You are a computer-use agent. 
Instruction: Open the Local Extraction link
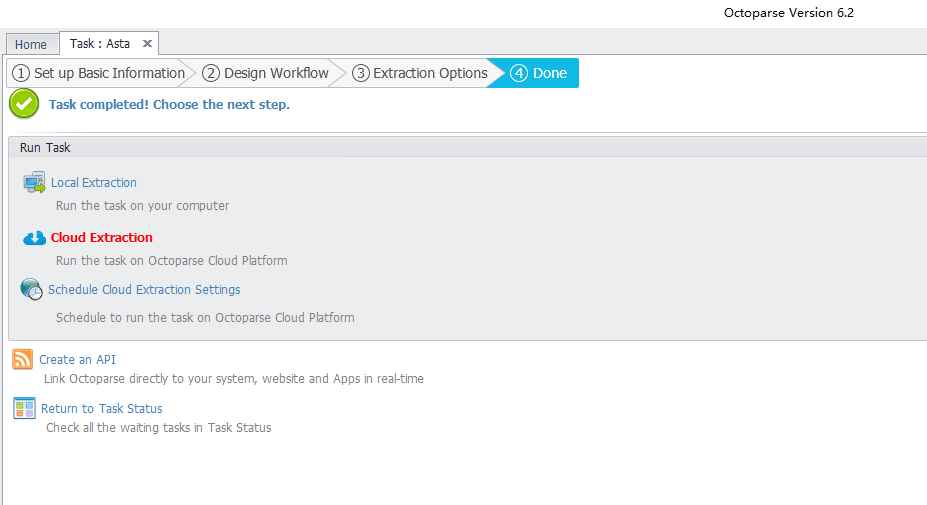point(94,183)
